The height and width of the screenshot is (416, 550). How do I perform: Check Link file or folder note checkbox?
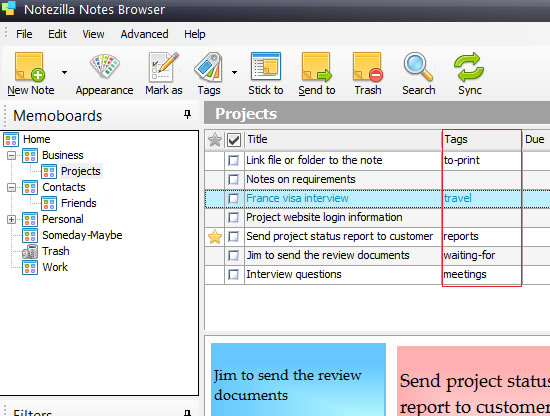(x=233, y=161)
